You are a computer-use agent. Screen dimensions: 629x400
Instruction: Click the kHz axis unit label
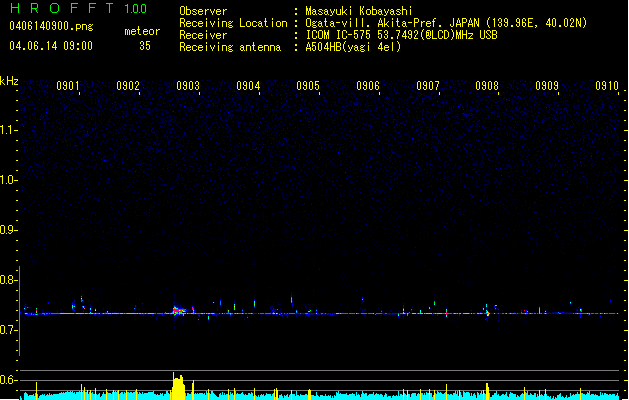point(9,81)
